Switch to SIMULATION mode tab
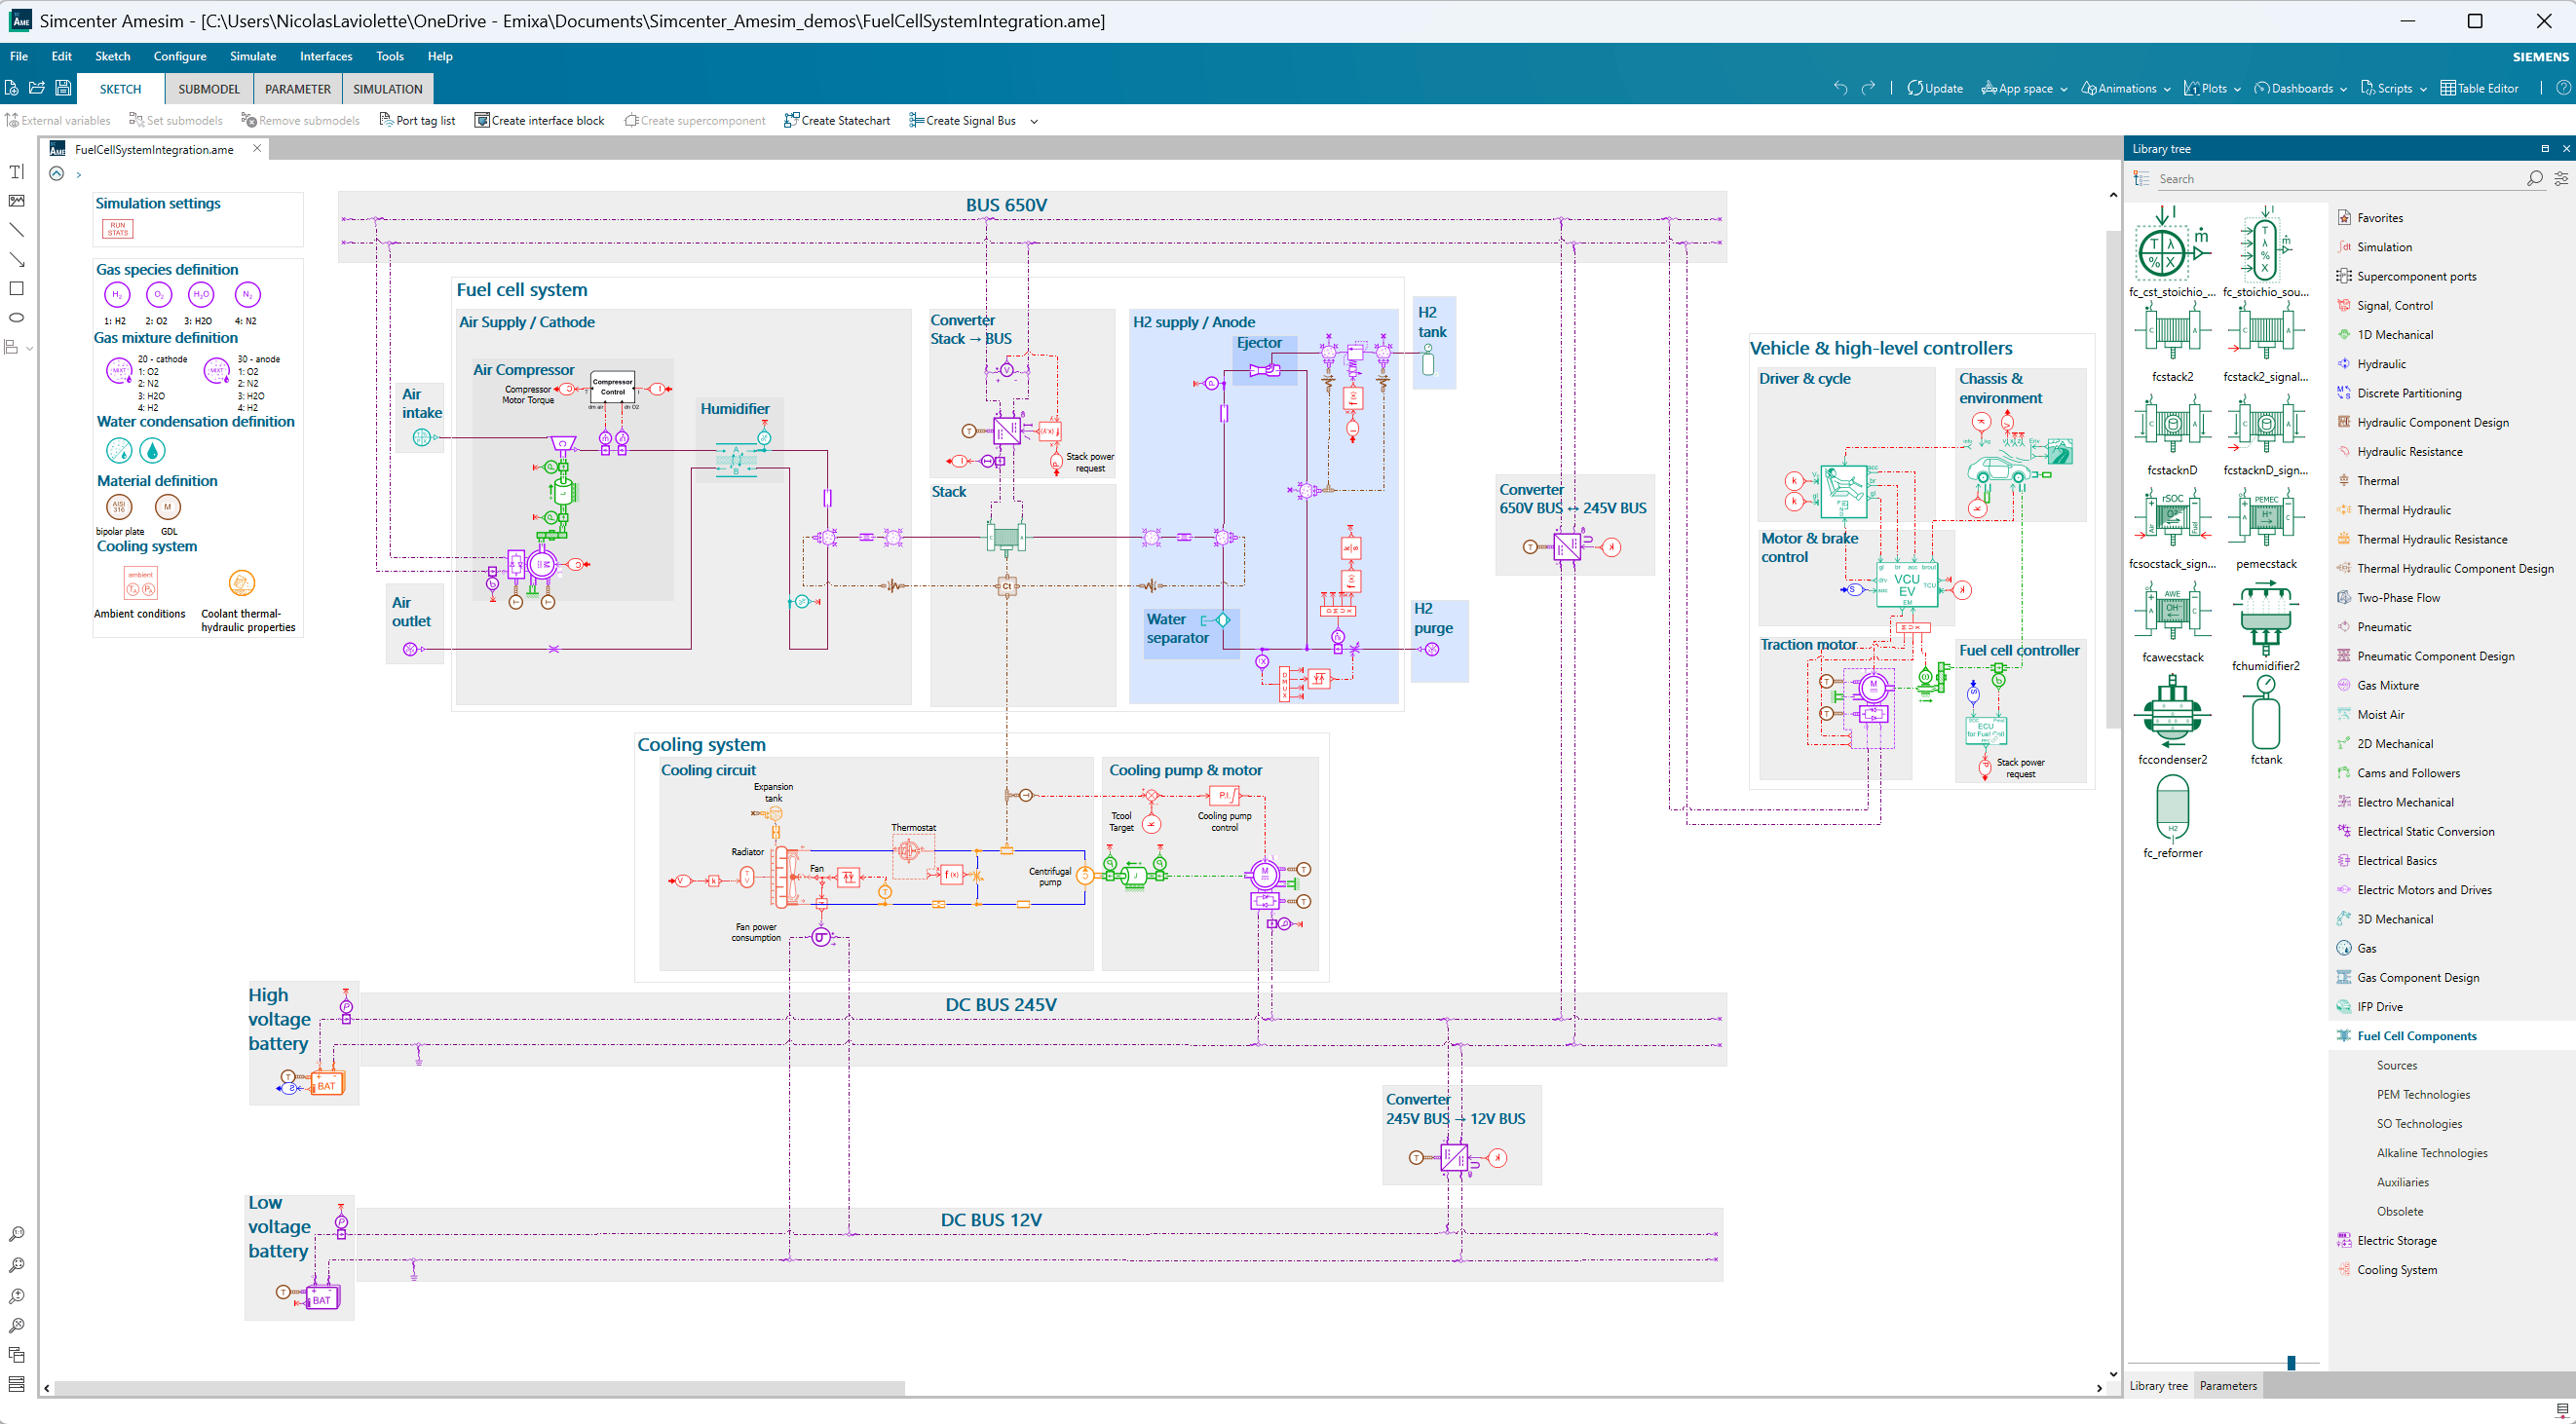 pos(388,89)
